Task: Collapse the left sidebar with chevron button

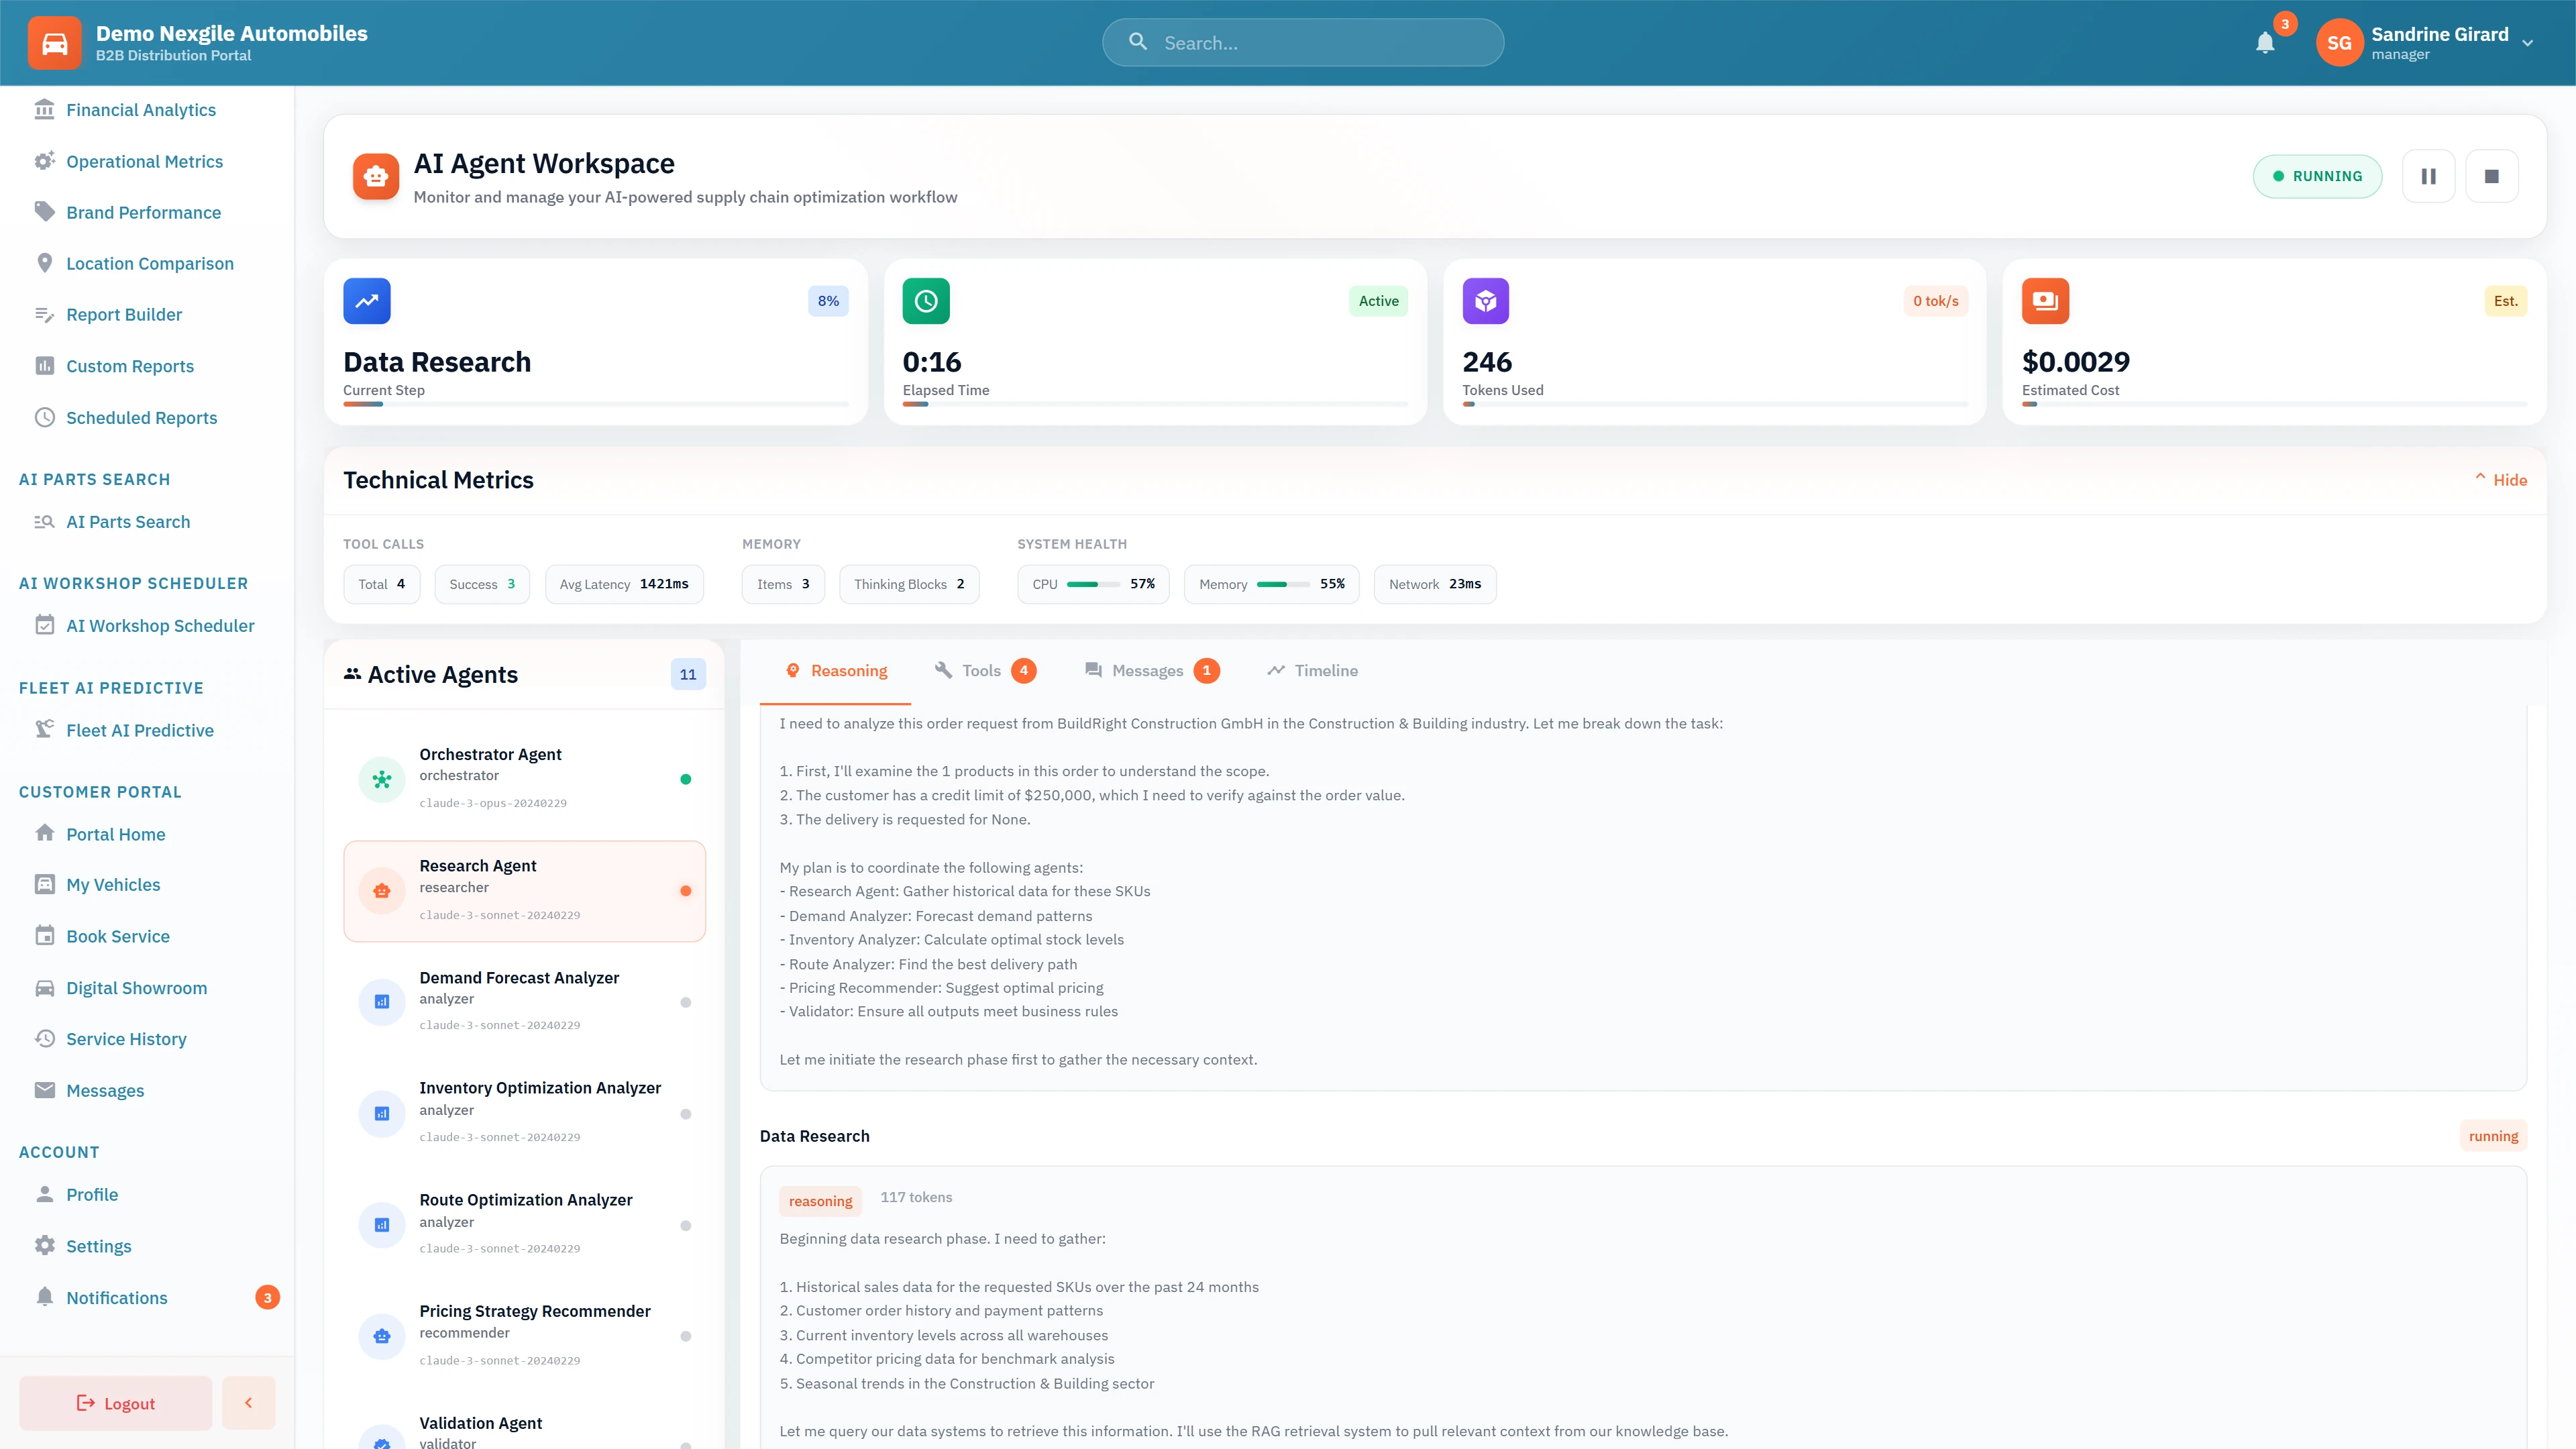Action: coord(248,1402)
